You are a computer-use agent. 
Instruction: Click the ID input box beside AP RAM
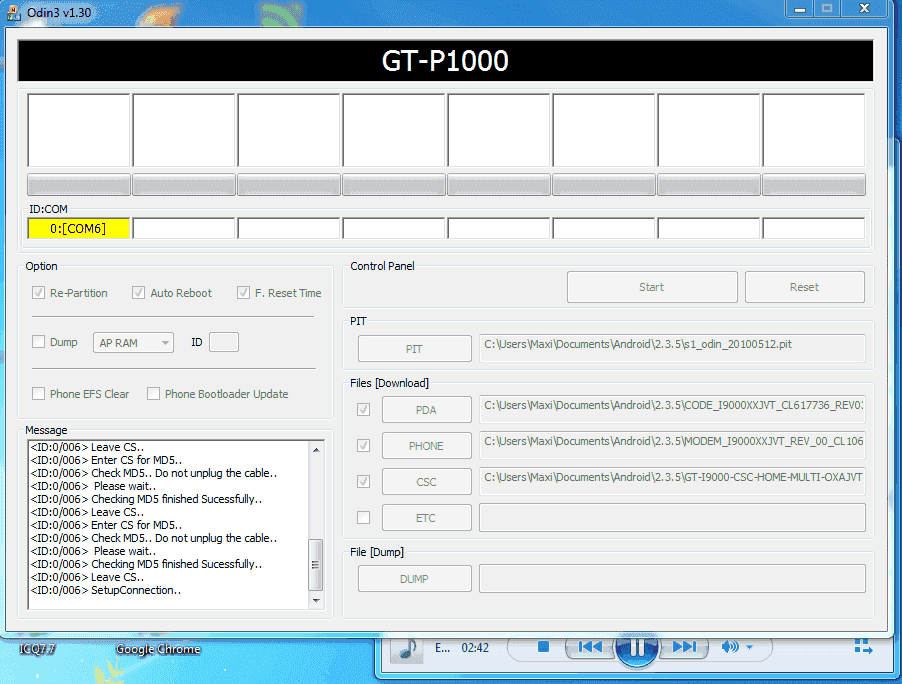click(x=224, y=342)
